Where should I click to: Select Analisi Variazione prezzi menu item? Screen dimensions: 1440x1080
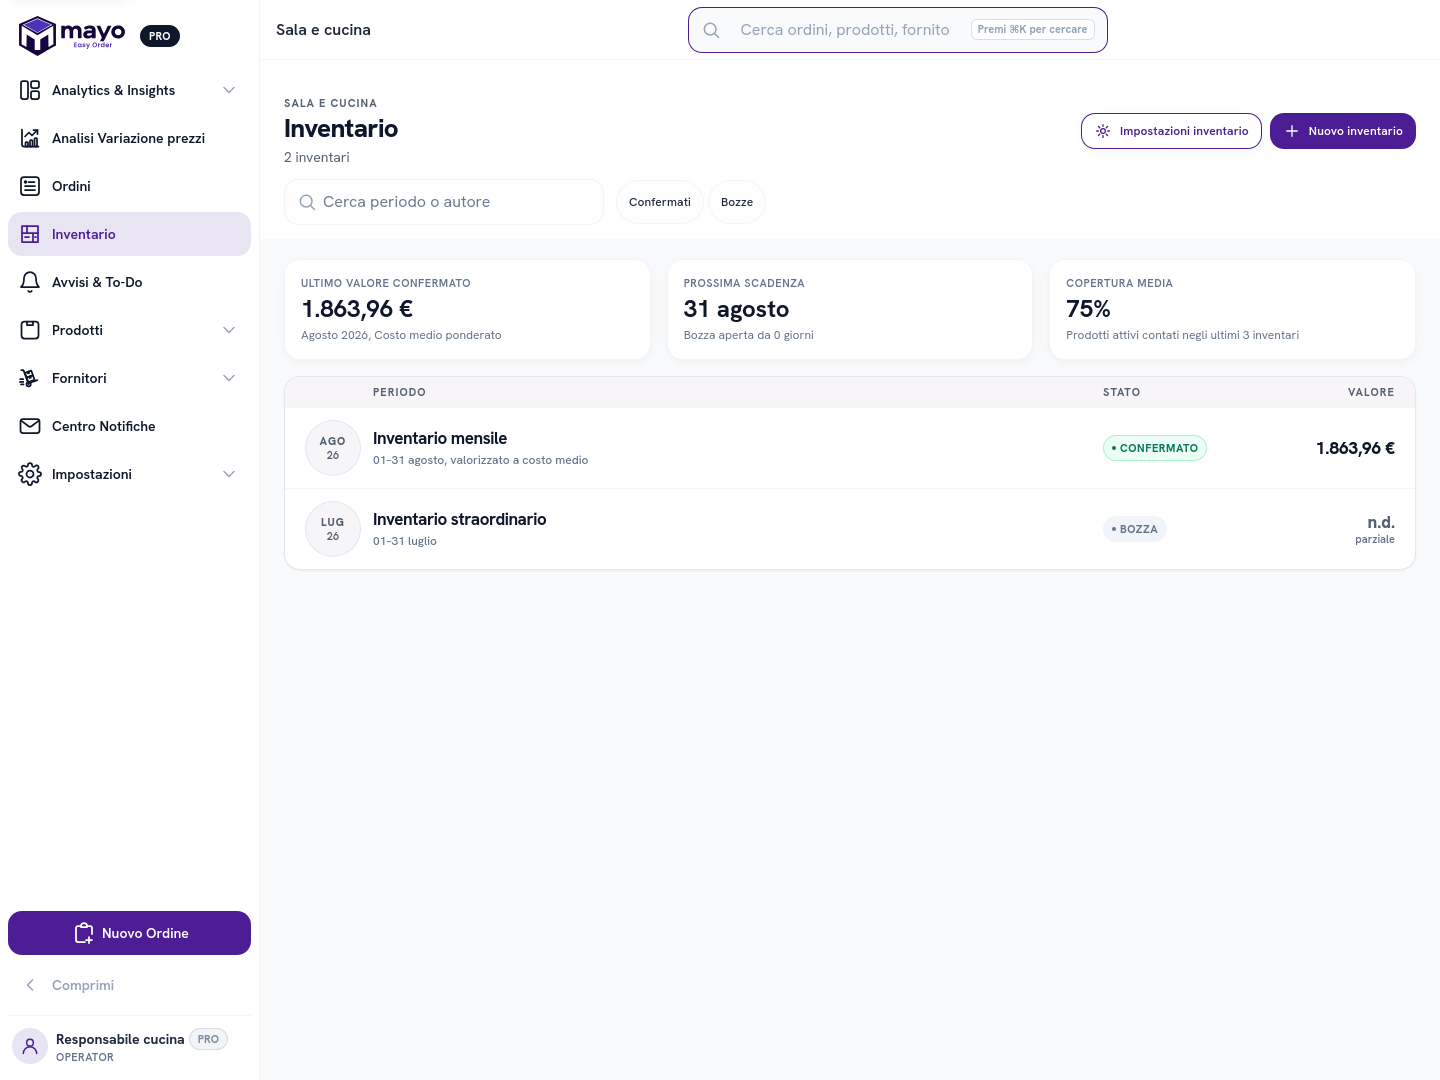tap(129, 138)
